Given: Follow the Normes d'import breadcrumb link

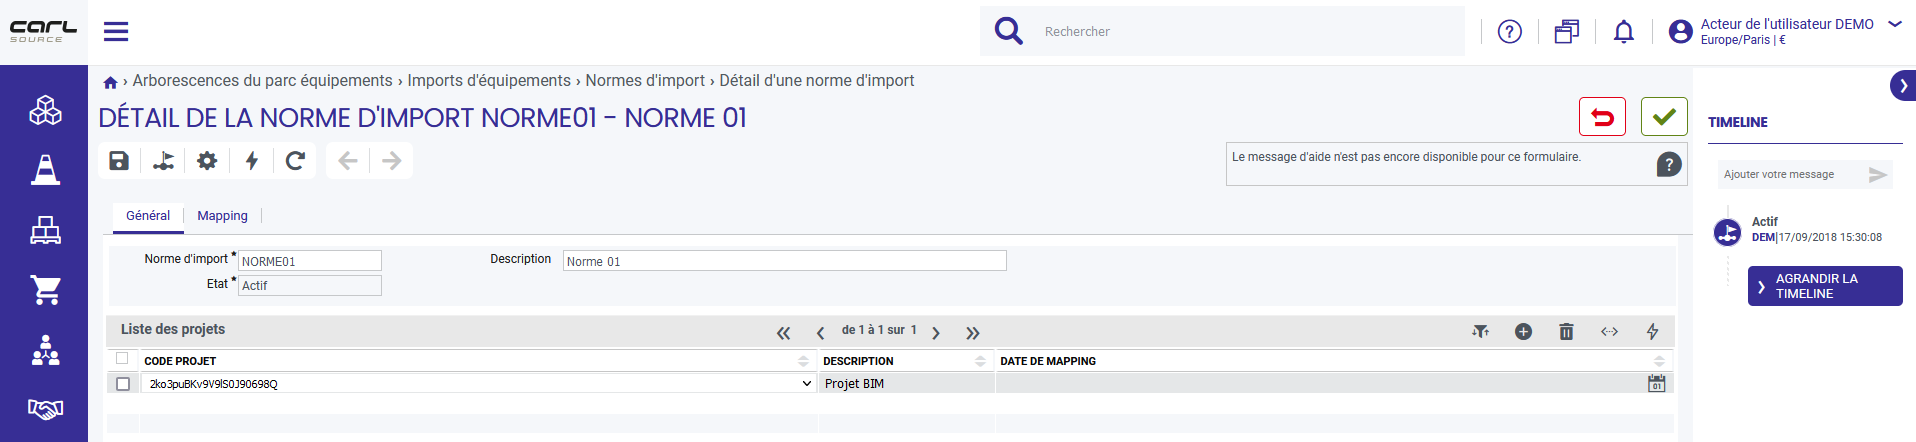Looking at the screenshot, I should [645, 81].
